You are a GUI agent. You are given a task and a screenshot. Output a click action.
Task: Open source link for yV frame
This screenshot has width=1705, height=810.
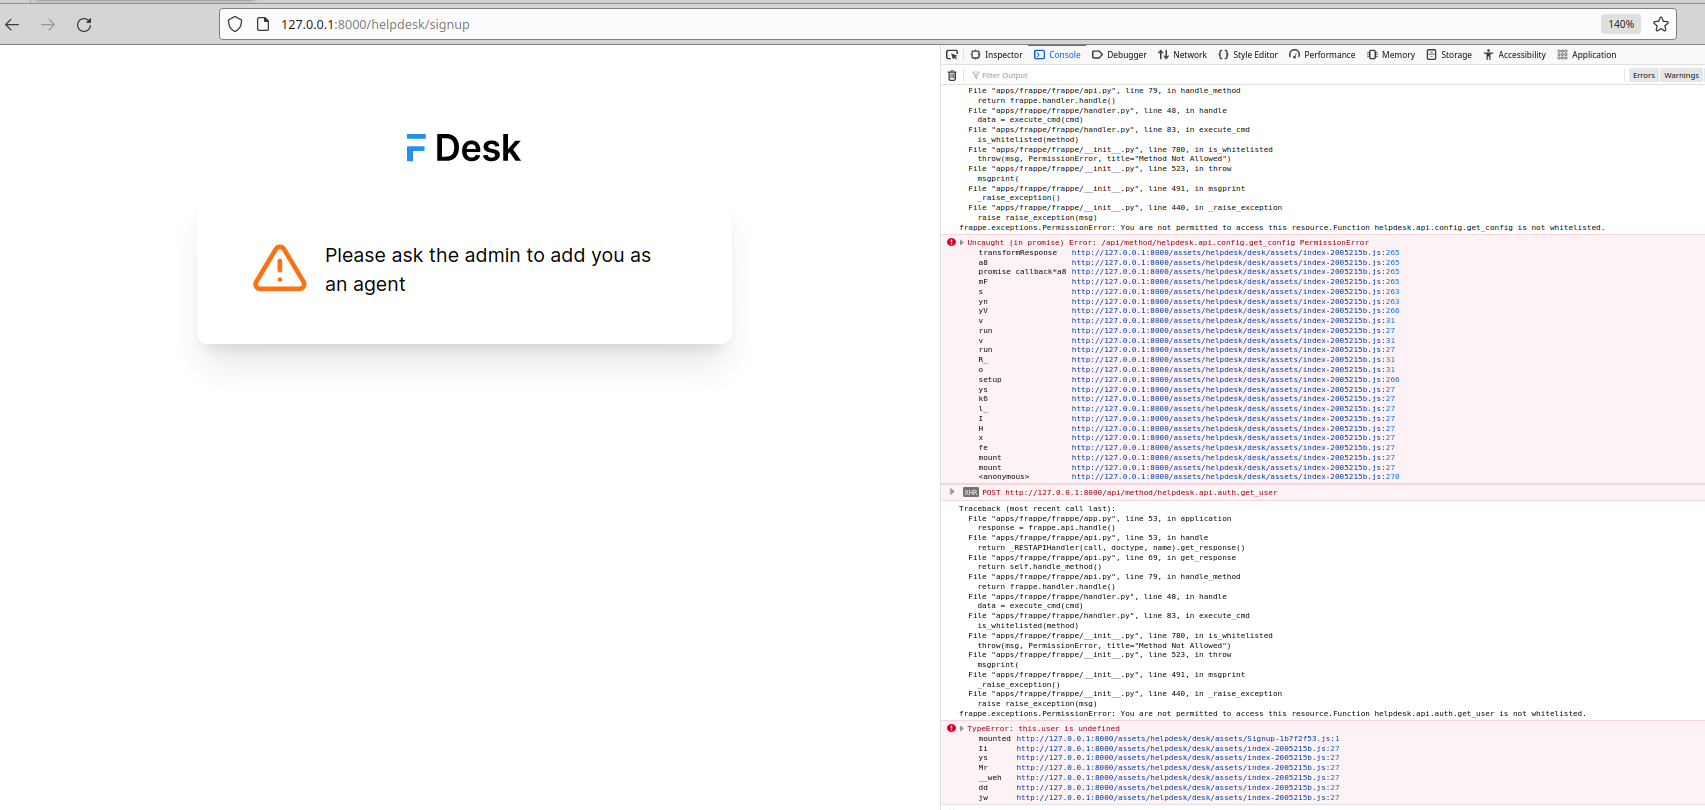1235,311
